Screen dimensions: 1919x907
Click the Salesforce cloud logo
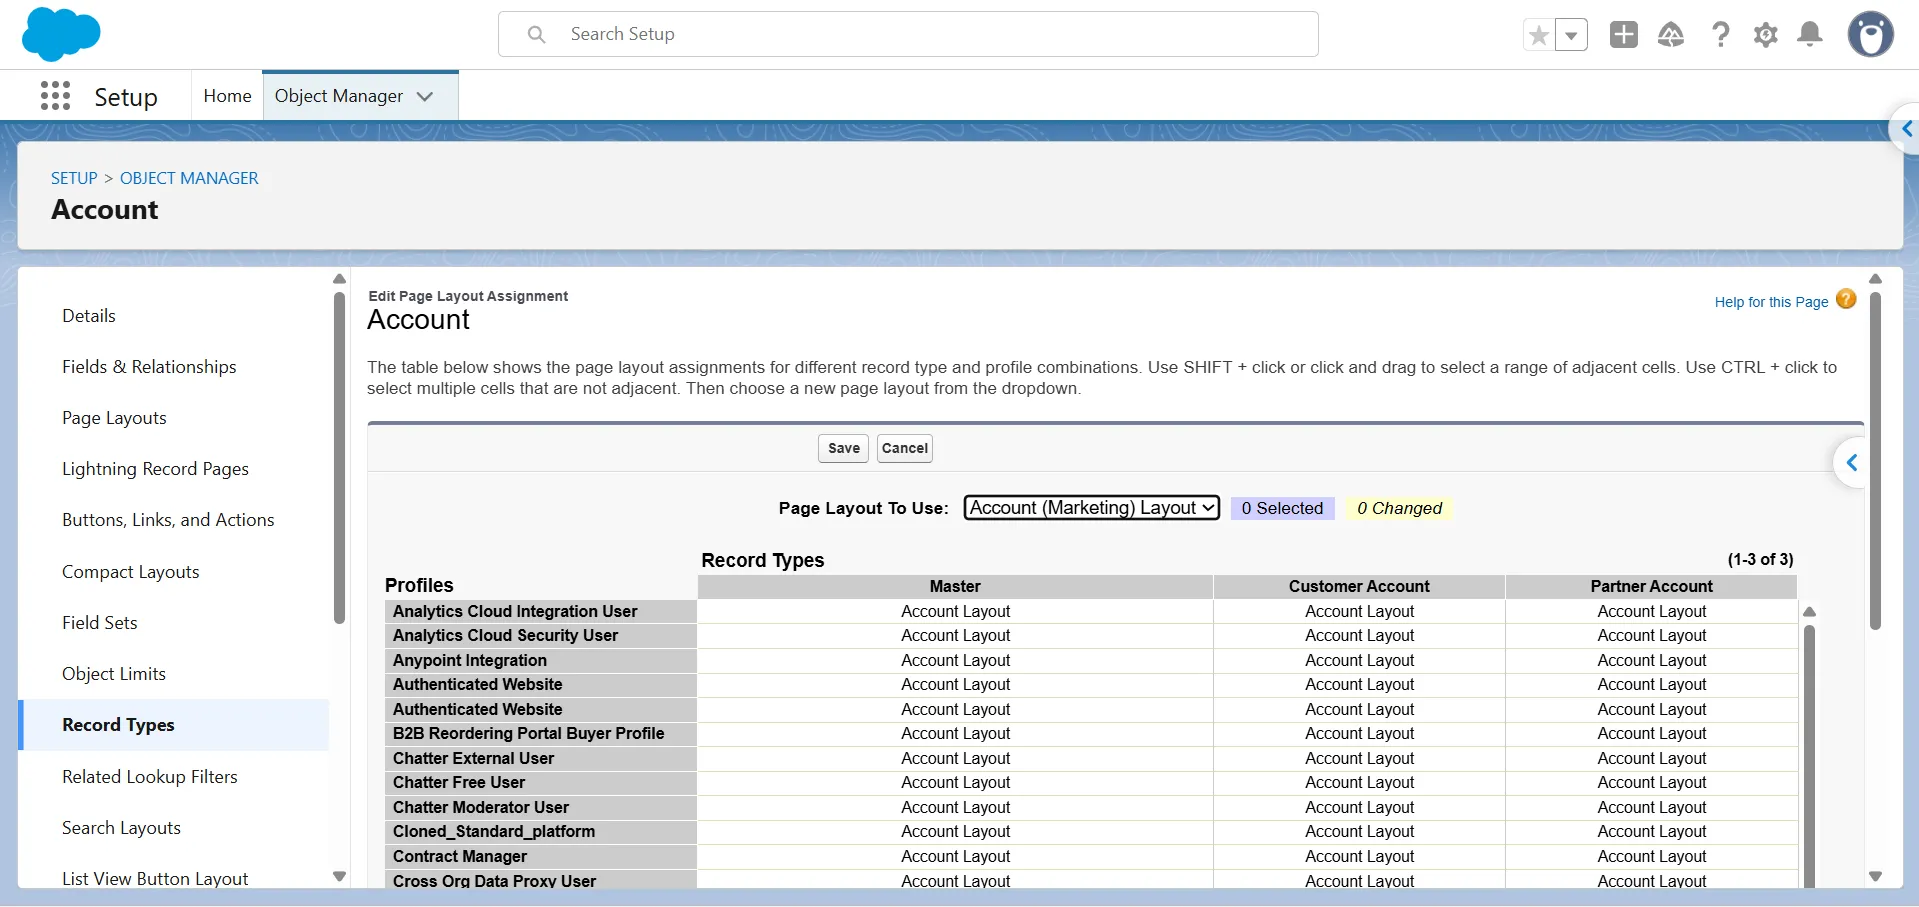(61, 34)
